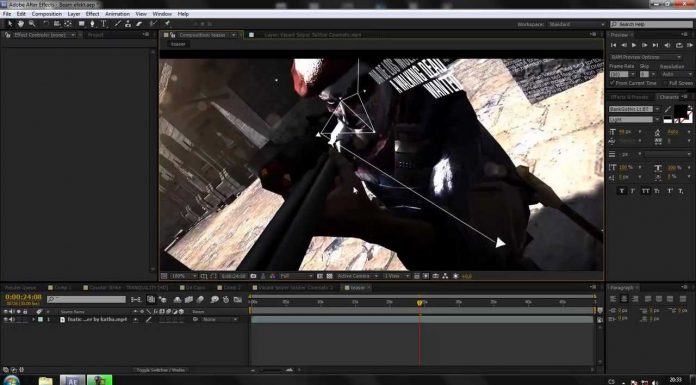Viewport: 696px width, 385px height.
Task: Toggle Superscript in Character panel
Action: (669, 191)
